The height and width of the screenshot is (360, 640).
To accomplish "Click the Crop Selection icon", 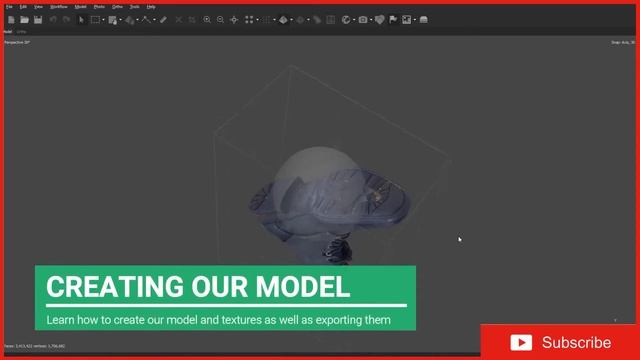I will [192, 20].
